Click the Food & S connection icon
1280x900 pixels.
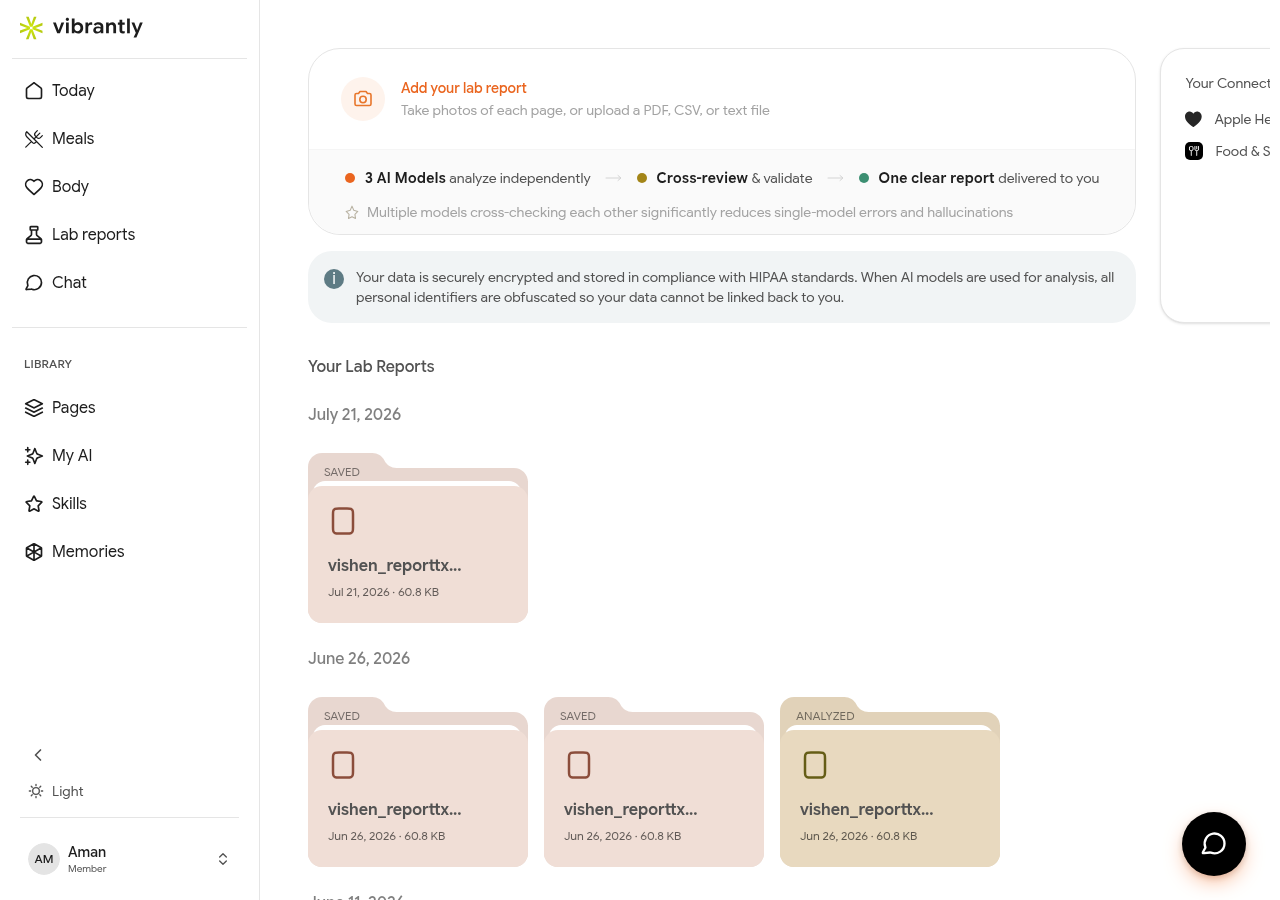click(1193, 151)
